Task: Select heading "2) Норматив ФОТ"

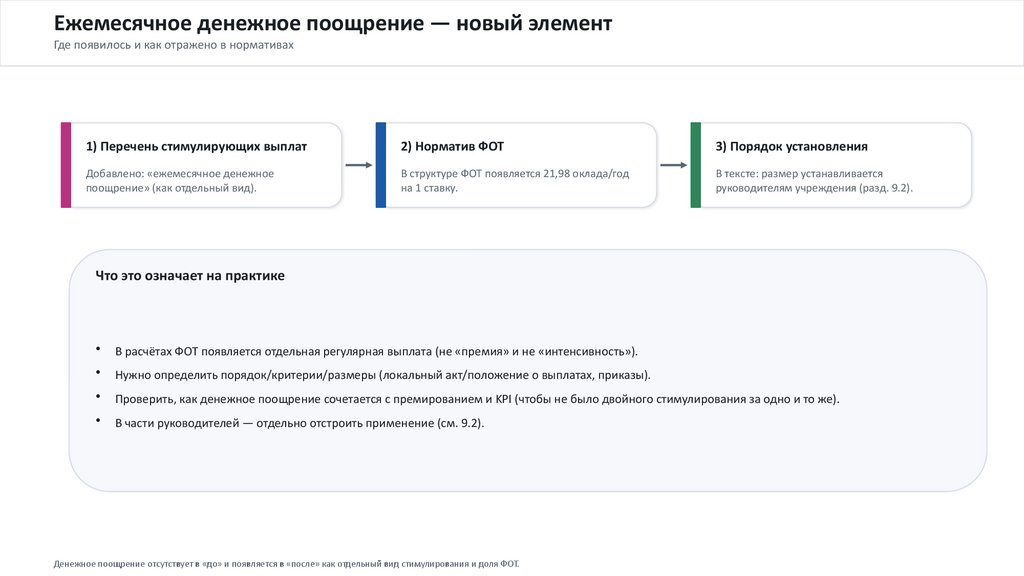Action: click(x=453, y=146)
